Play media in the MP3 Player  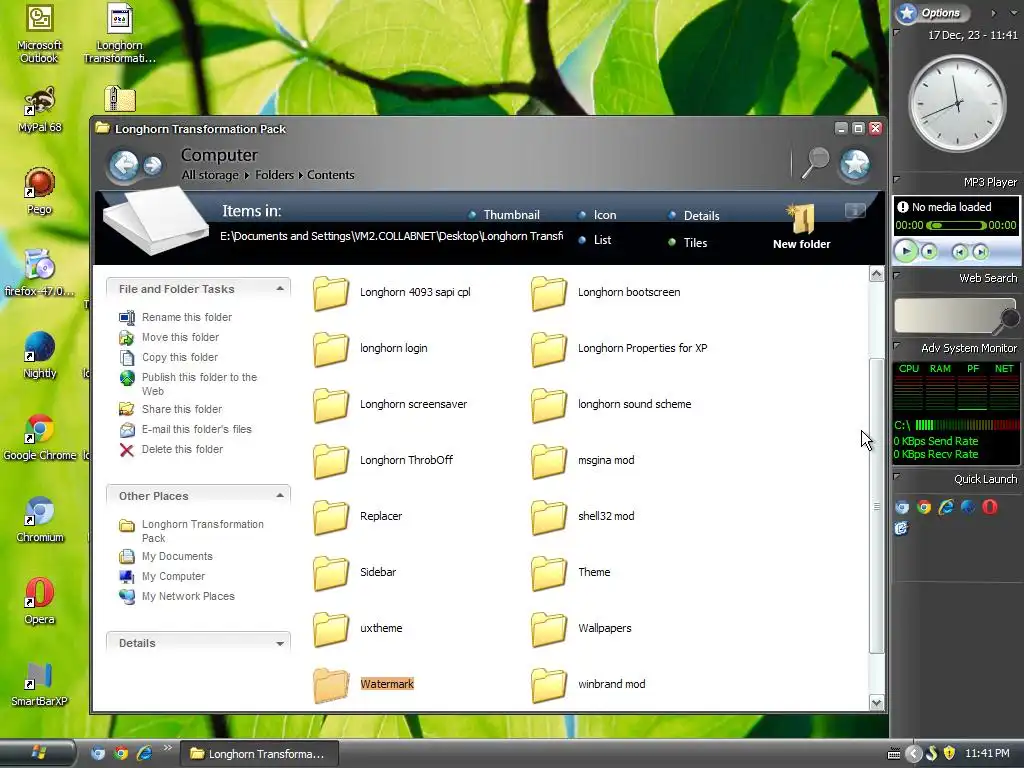(x=905, y=251)
